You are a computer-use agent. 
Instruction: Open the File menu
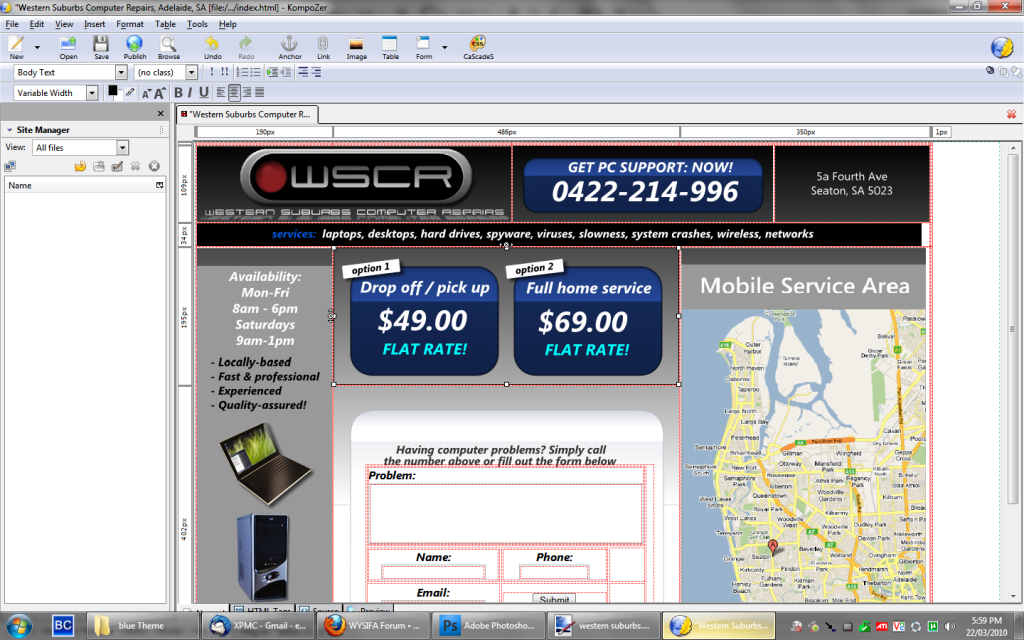click(x=12, y=24)
